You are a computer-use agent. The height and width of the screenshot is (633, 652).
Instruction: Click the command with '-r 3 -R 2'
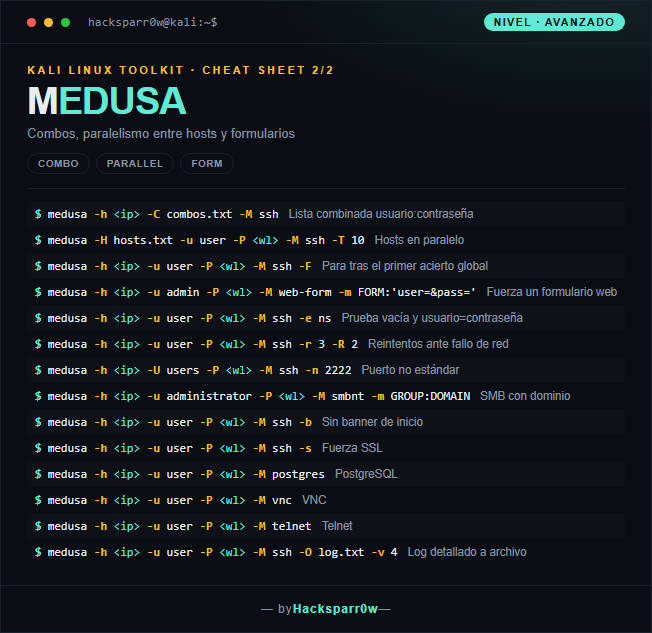coord(196,344)
